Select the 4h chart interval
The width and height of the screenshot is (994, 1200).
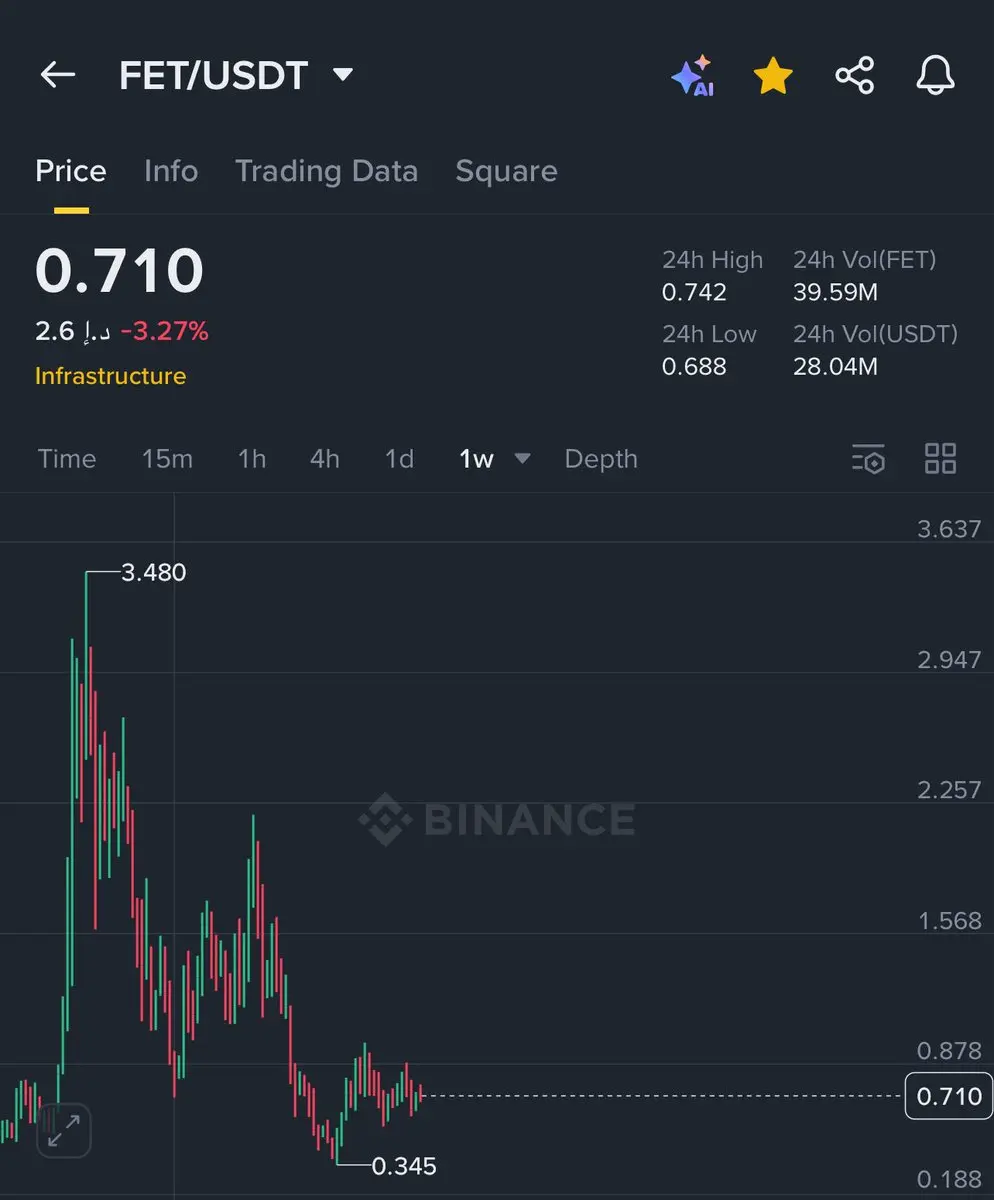(x=325, y=459)
